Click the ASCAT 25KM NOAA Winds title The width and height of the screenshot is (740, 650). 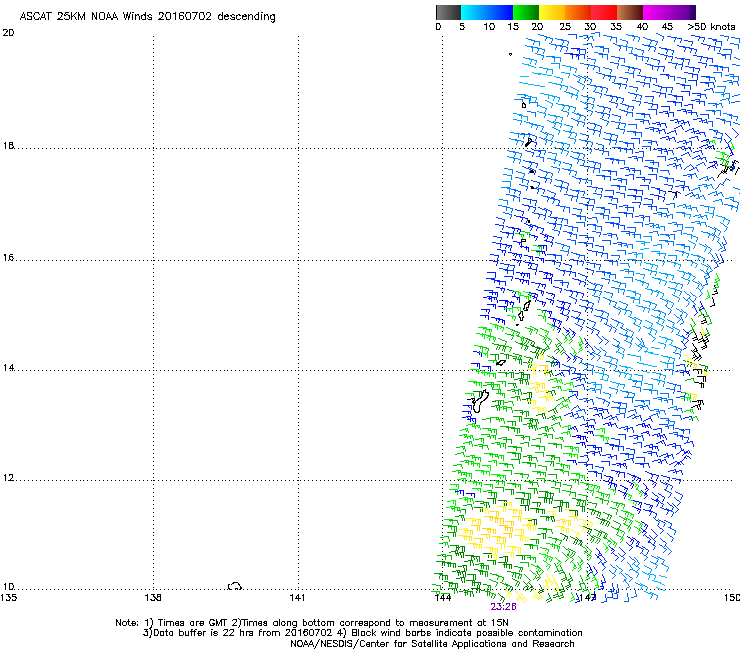(x=147, y=17)
